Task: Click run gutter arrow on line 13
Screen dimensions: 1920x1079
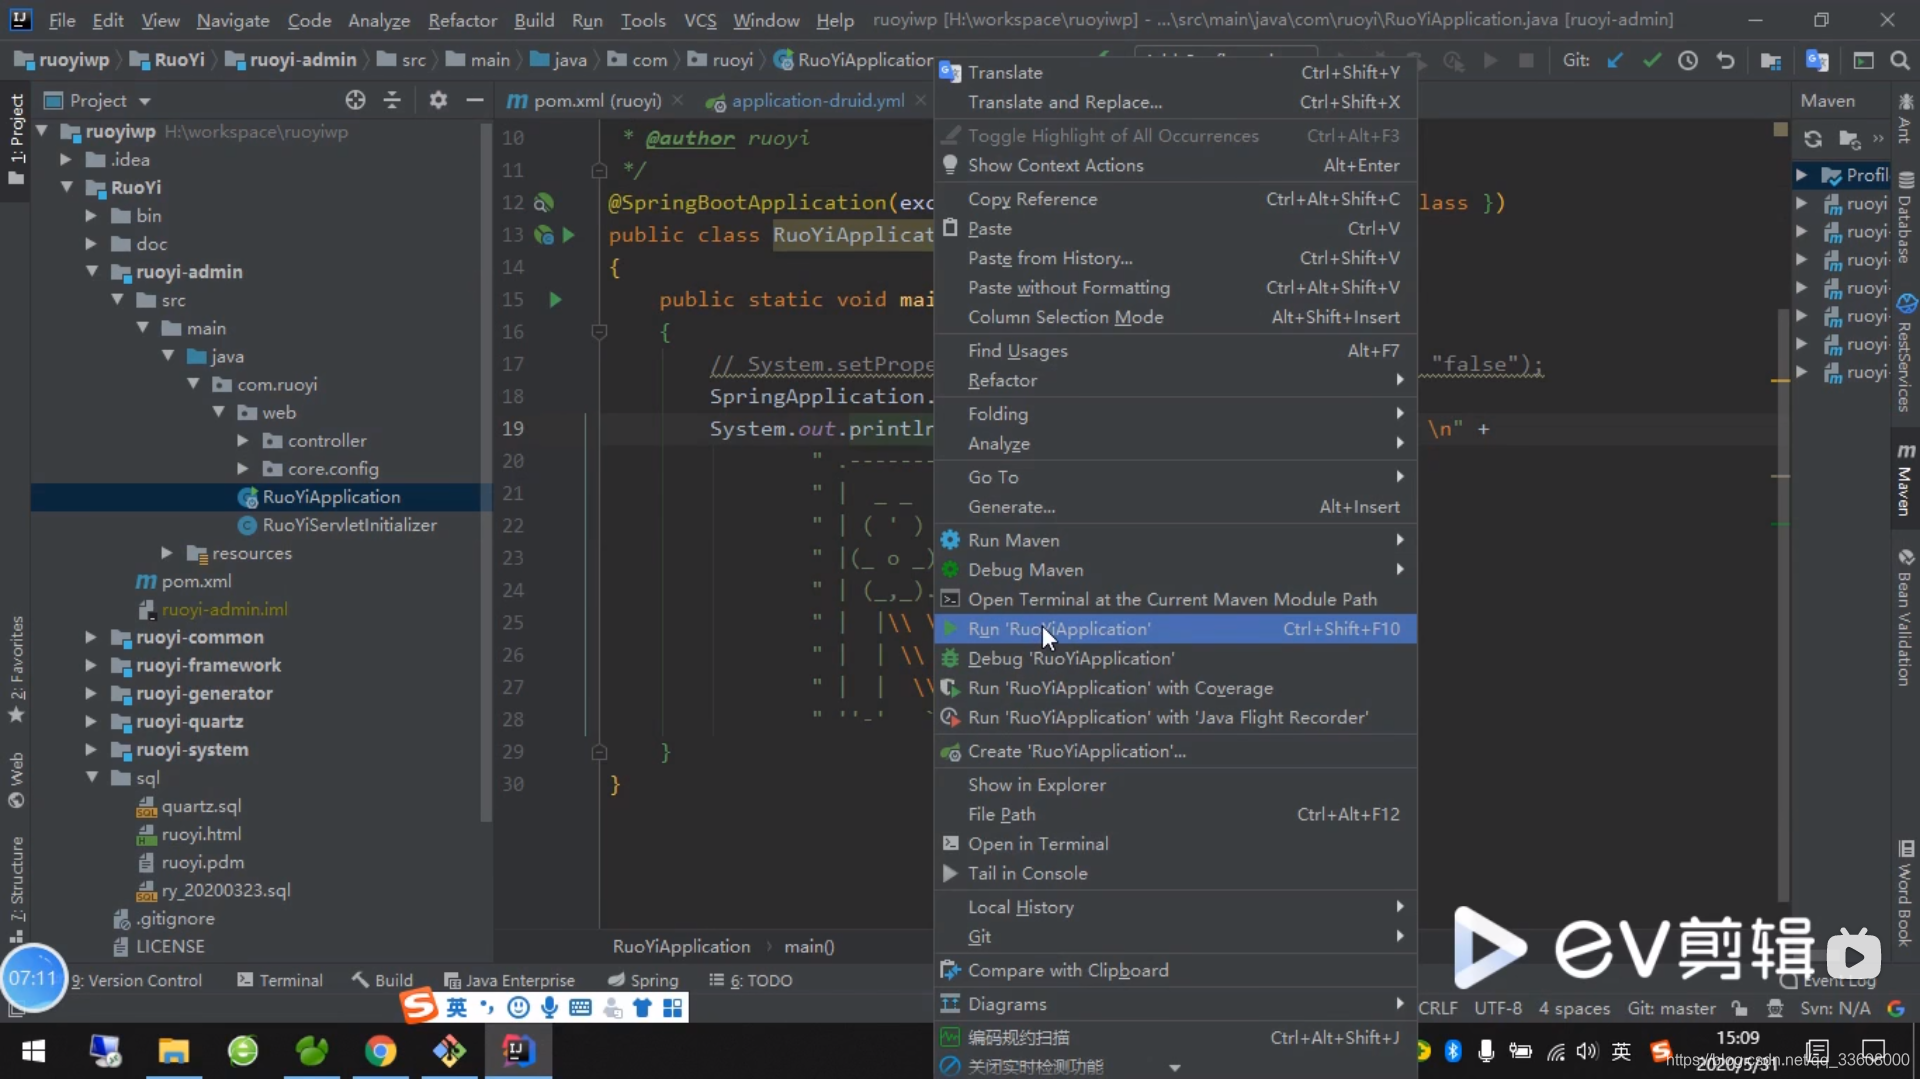Action: tap(568, 235)
